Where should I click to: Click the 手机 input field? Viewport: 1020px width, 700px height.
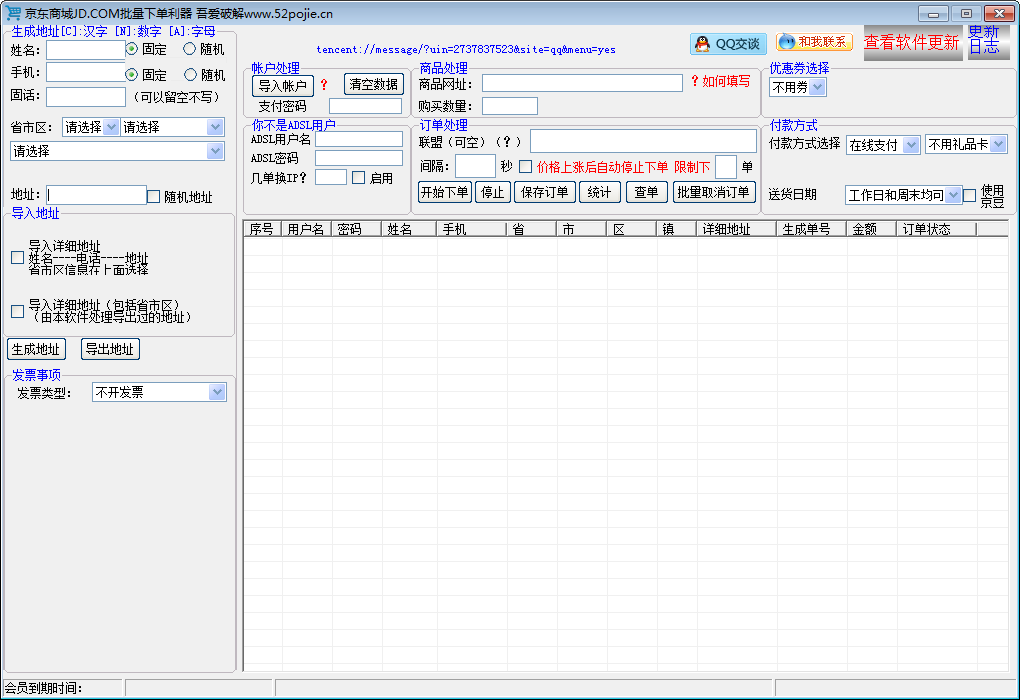pyautogui.click(x=86, y=72)
